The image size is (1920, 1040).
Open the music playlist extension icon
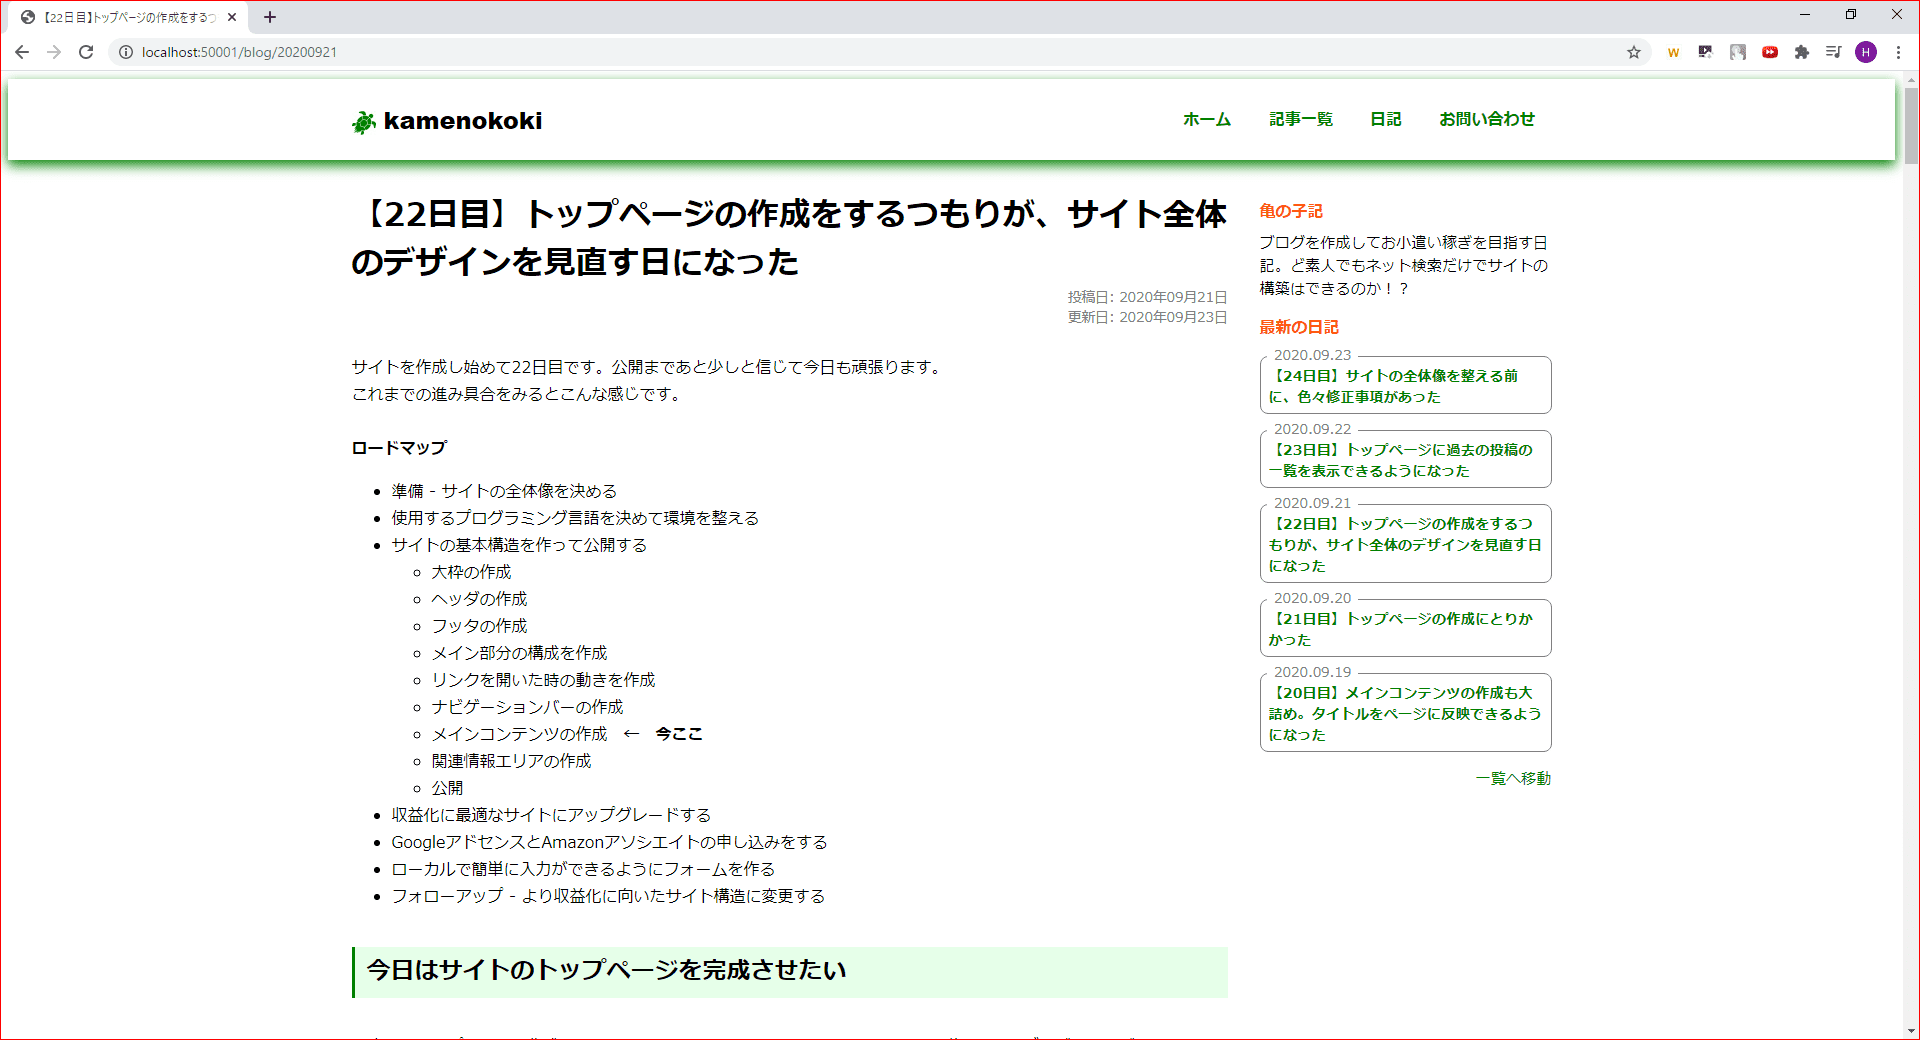click(x=1834, y=52)
